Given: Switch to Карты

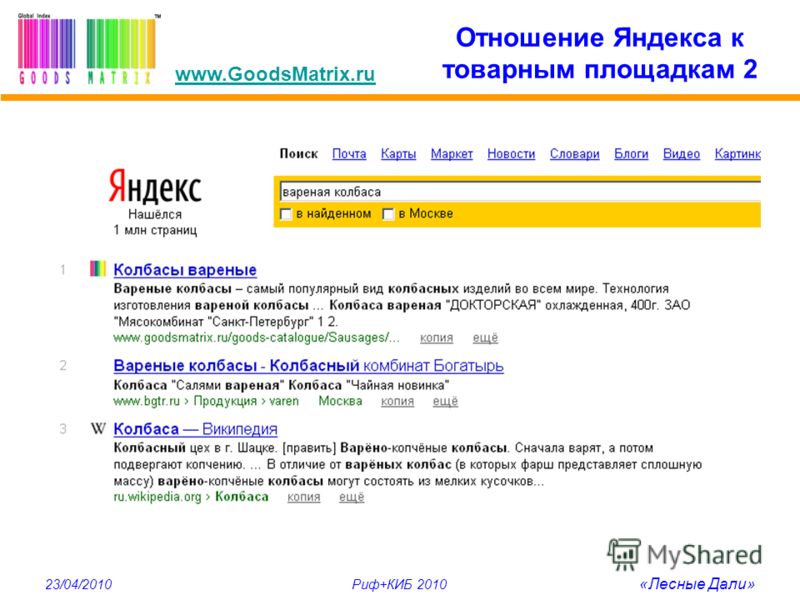Looking at the screenshot, I should pos(398,154).
